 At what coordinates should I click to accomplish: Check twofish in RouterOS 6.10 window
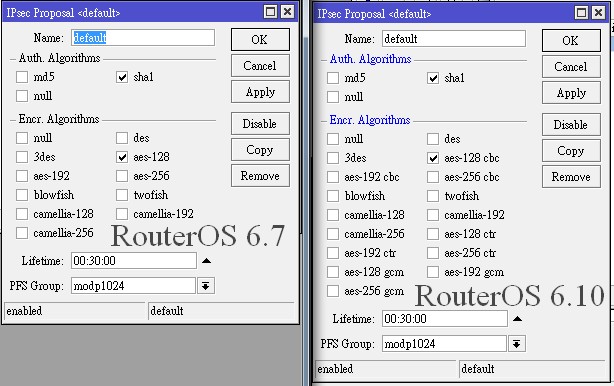pos(433,196)
